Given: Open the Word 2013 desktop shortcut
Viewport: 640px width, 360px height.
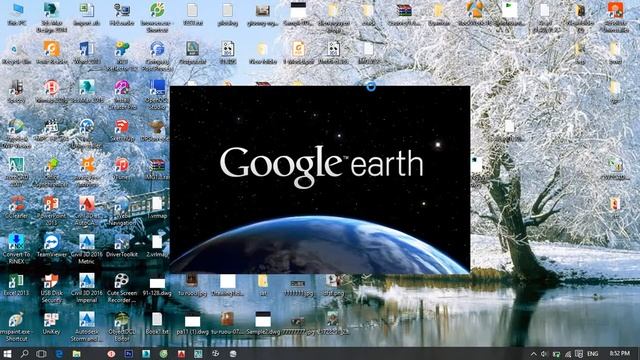Looking at the screenshot, I should coord(87,53).
